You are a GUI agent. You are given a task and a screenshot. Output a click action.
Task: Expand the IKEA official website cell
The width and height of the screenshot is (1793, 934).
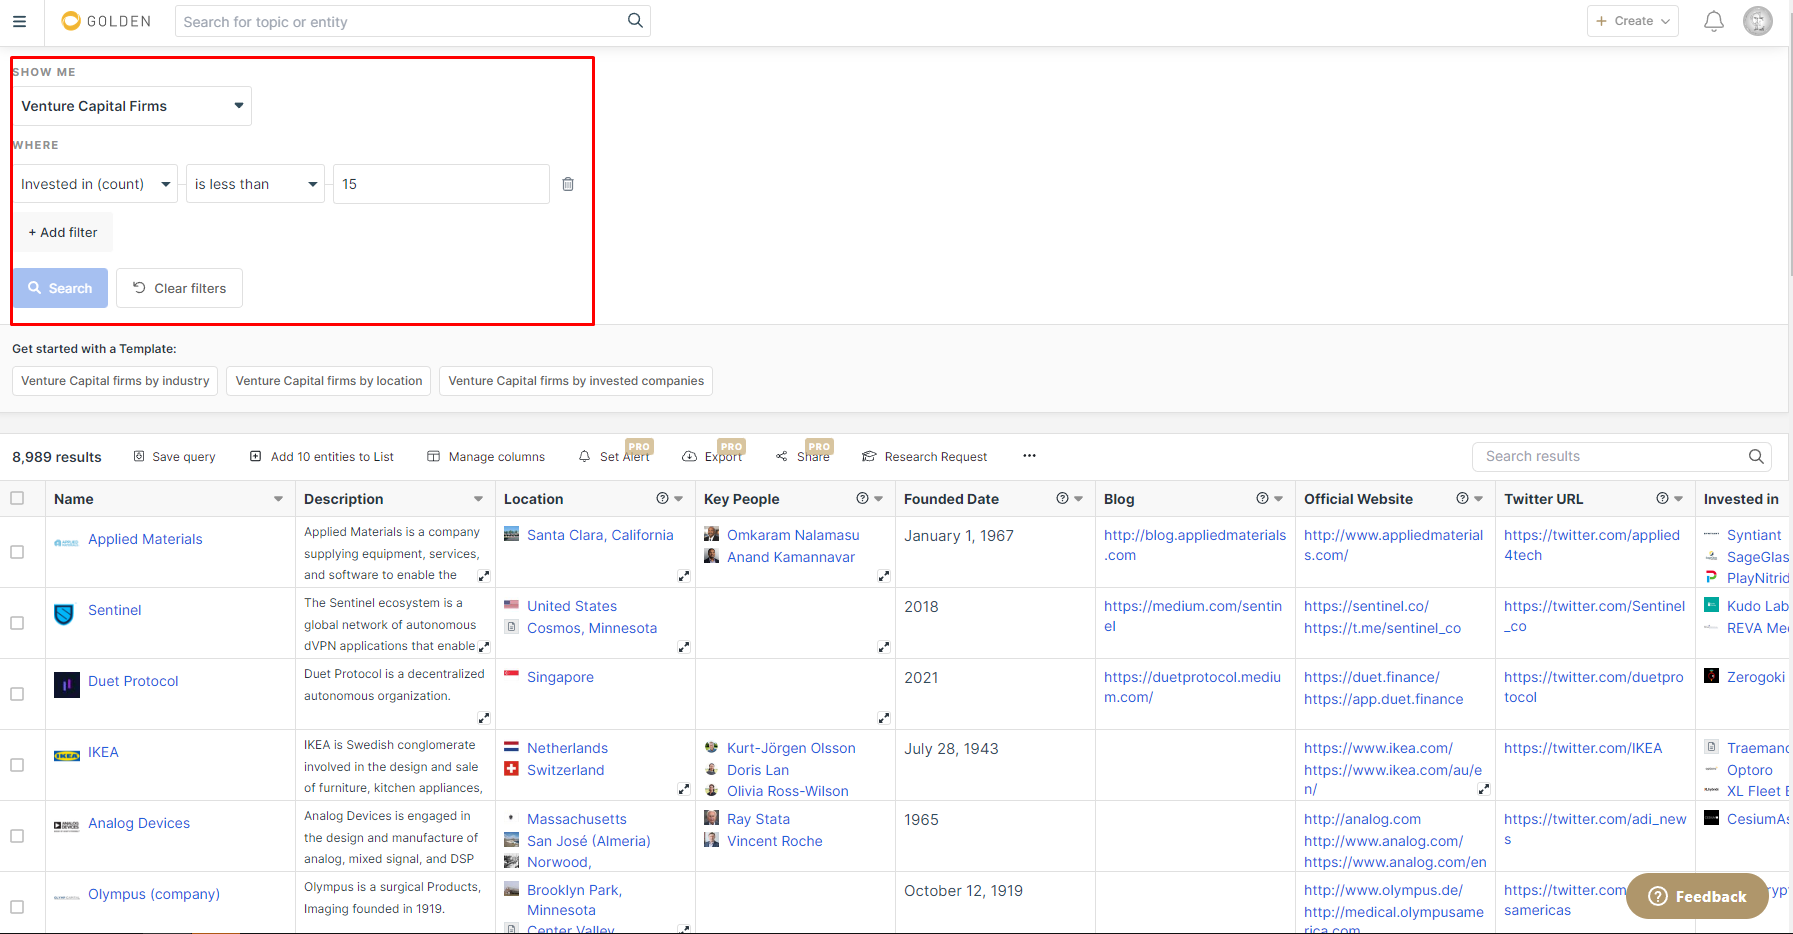tap(1484, 789)
